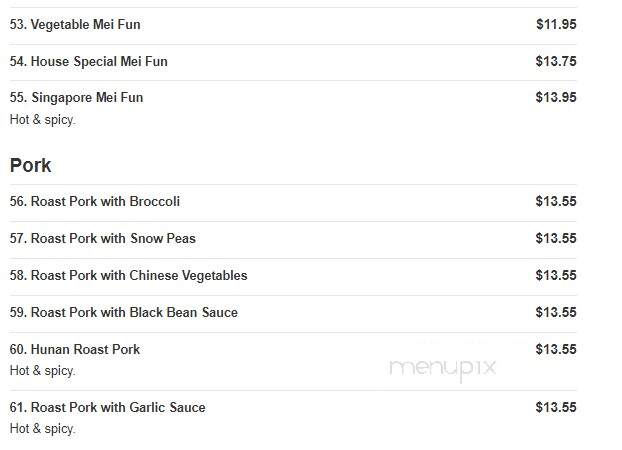The width and height of the screenshot is (622, 450).
Task: Open 54. House Special Mei Fun
Action: coord(88,62)
